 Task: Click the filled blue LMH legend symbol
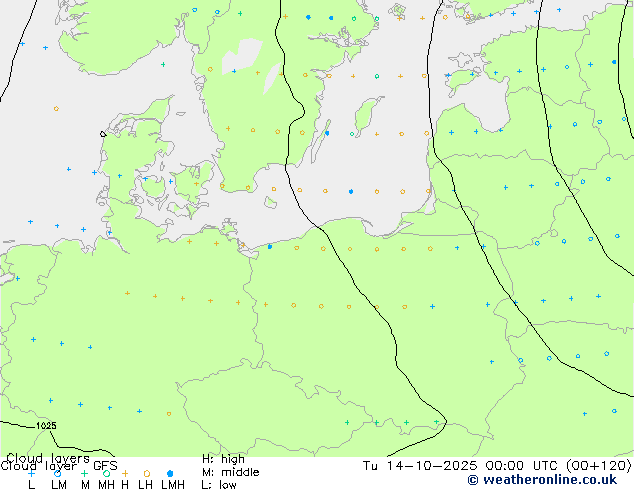click(x=170, y=473)
